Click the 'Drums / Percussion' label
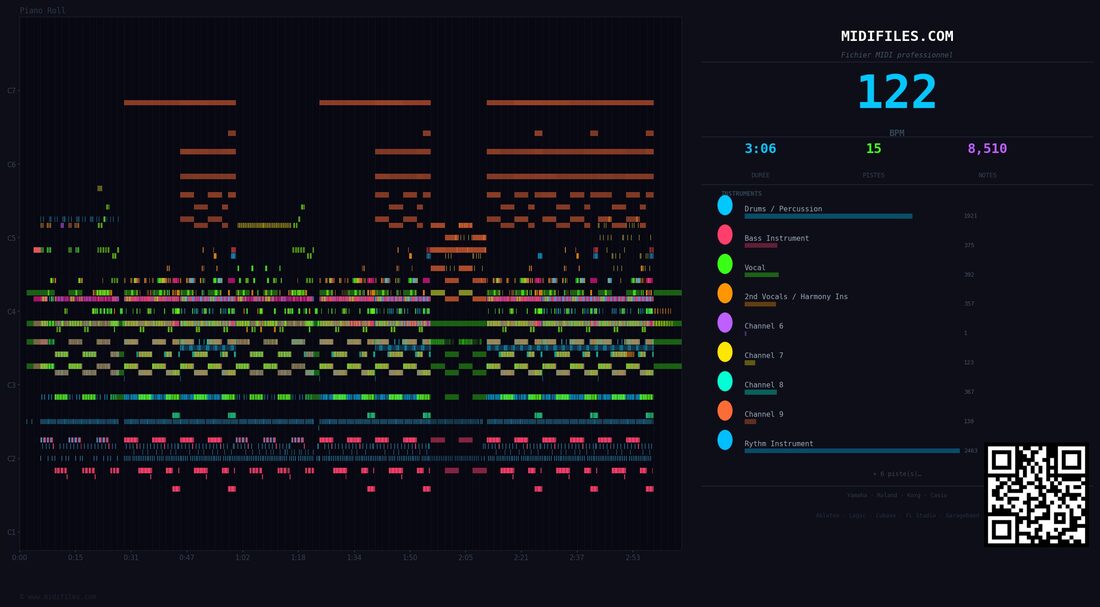The height and width of the screenshot is (607, 1100). point(783,208)
